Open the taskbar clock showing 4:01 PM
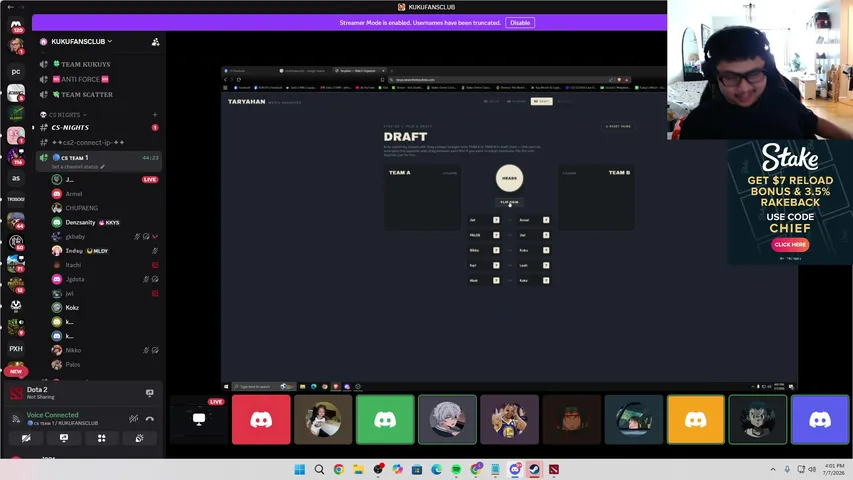Screen dimensions: 853x480 (835, 469)
